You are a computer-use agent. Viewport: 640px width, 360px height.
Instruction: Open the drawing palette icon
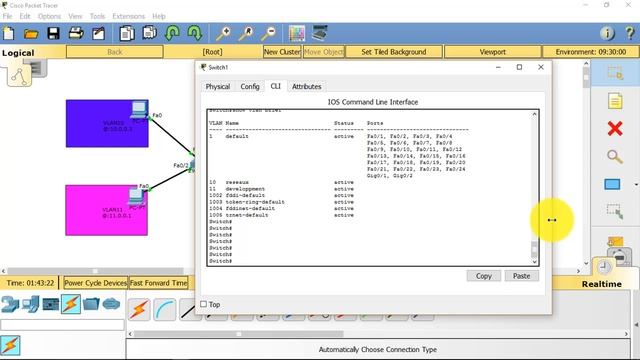[297, 33]
